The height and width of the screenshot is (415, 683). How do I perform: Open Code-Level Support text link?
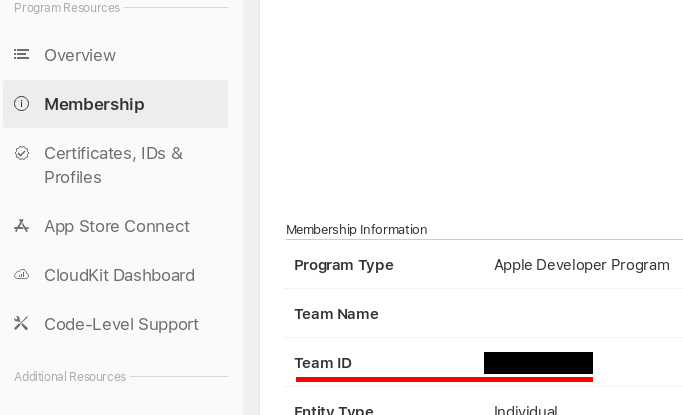click(x=121, y=324)
